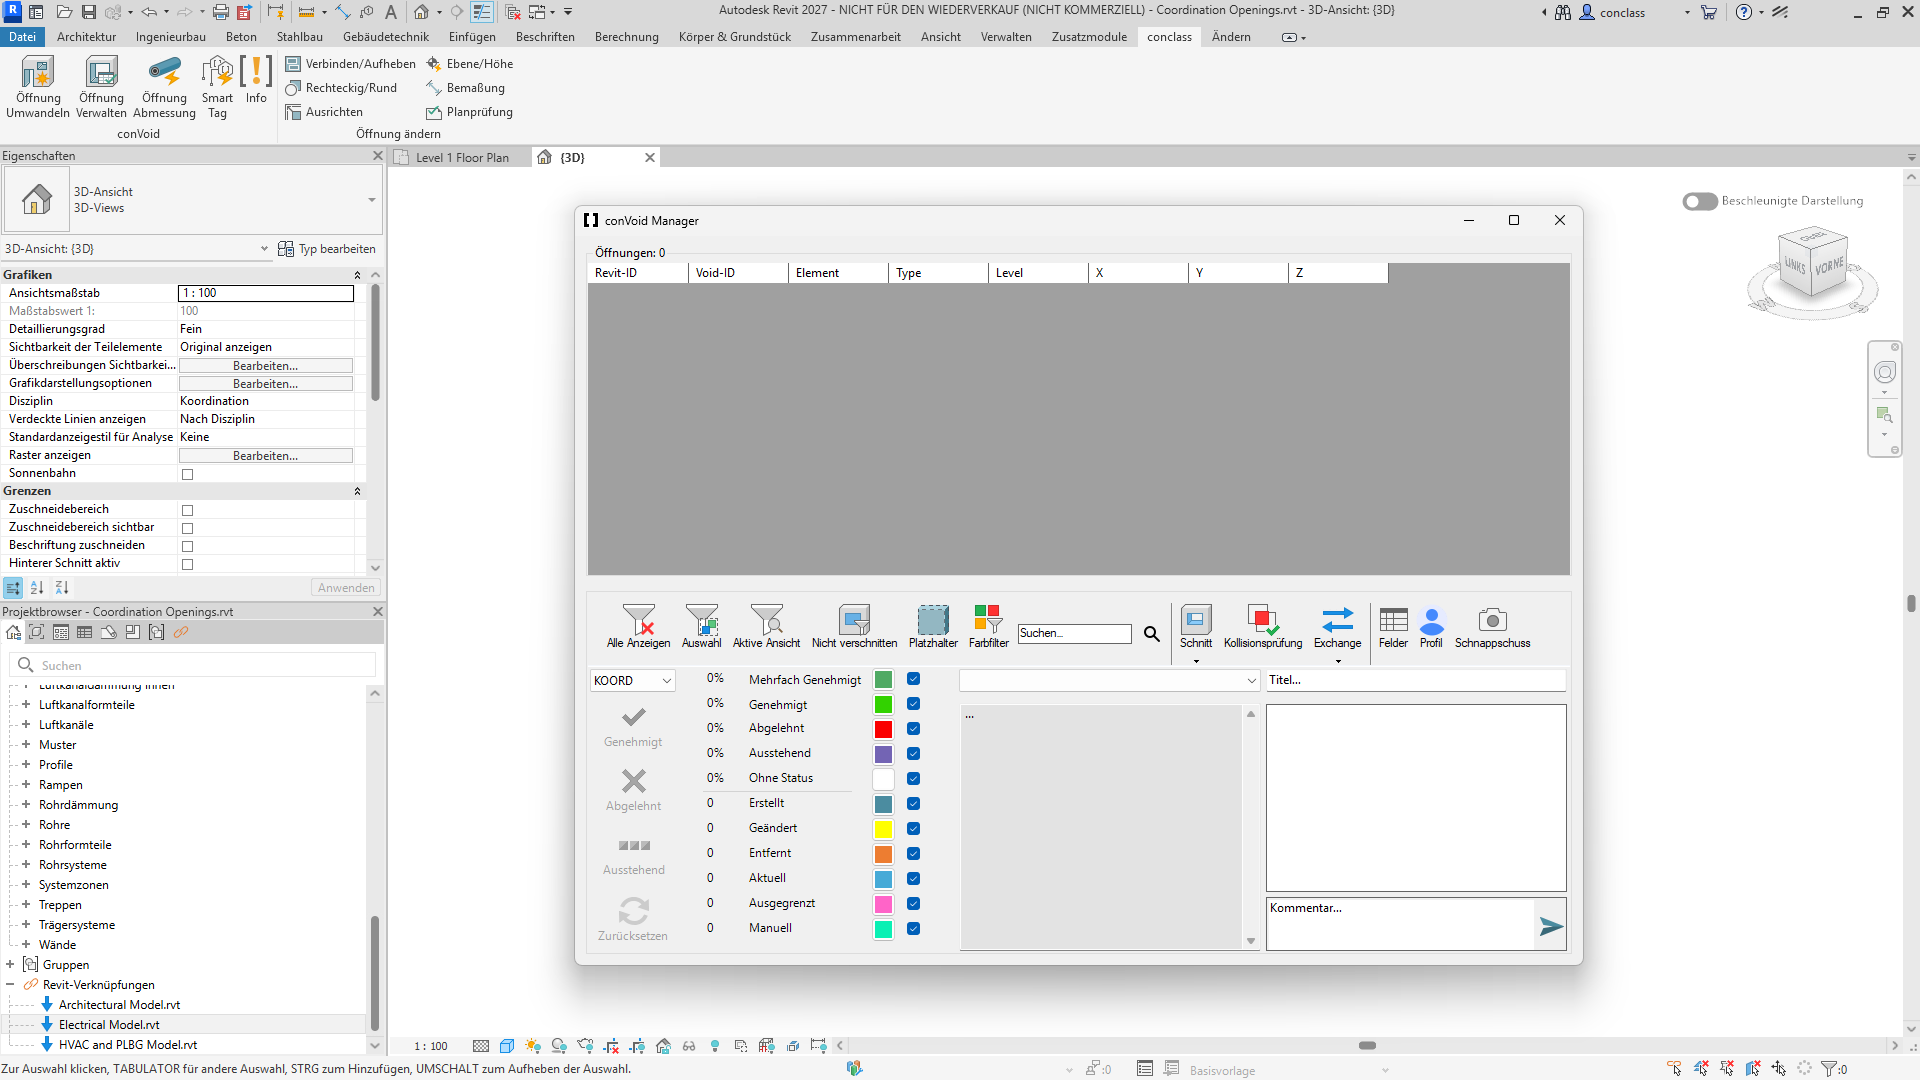The height and width of the screenshot is (1080, 1920).
Task: Click the yellow Geändert color swatch
Action: 883,829
